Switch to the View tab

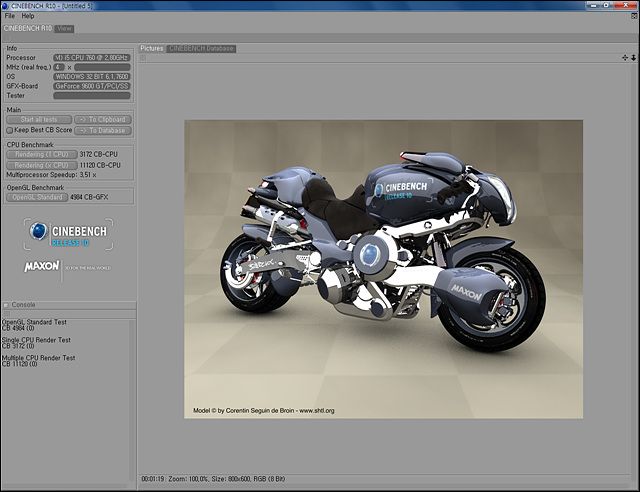click(64, 29)
